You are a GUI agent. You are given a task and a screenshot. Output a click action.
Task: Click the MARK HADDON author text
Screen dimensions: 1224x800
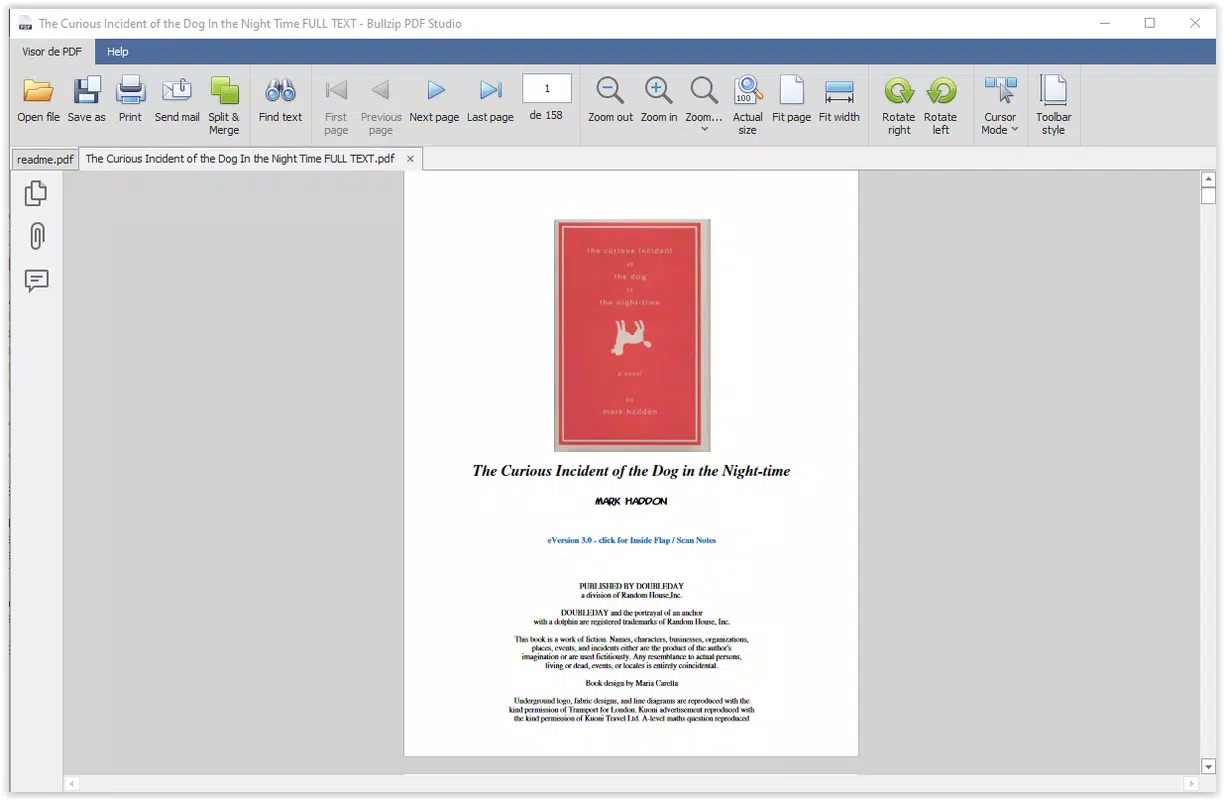point(631,501)
